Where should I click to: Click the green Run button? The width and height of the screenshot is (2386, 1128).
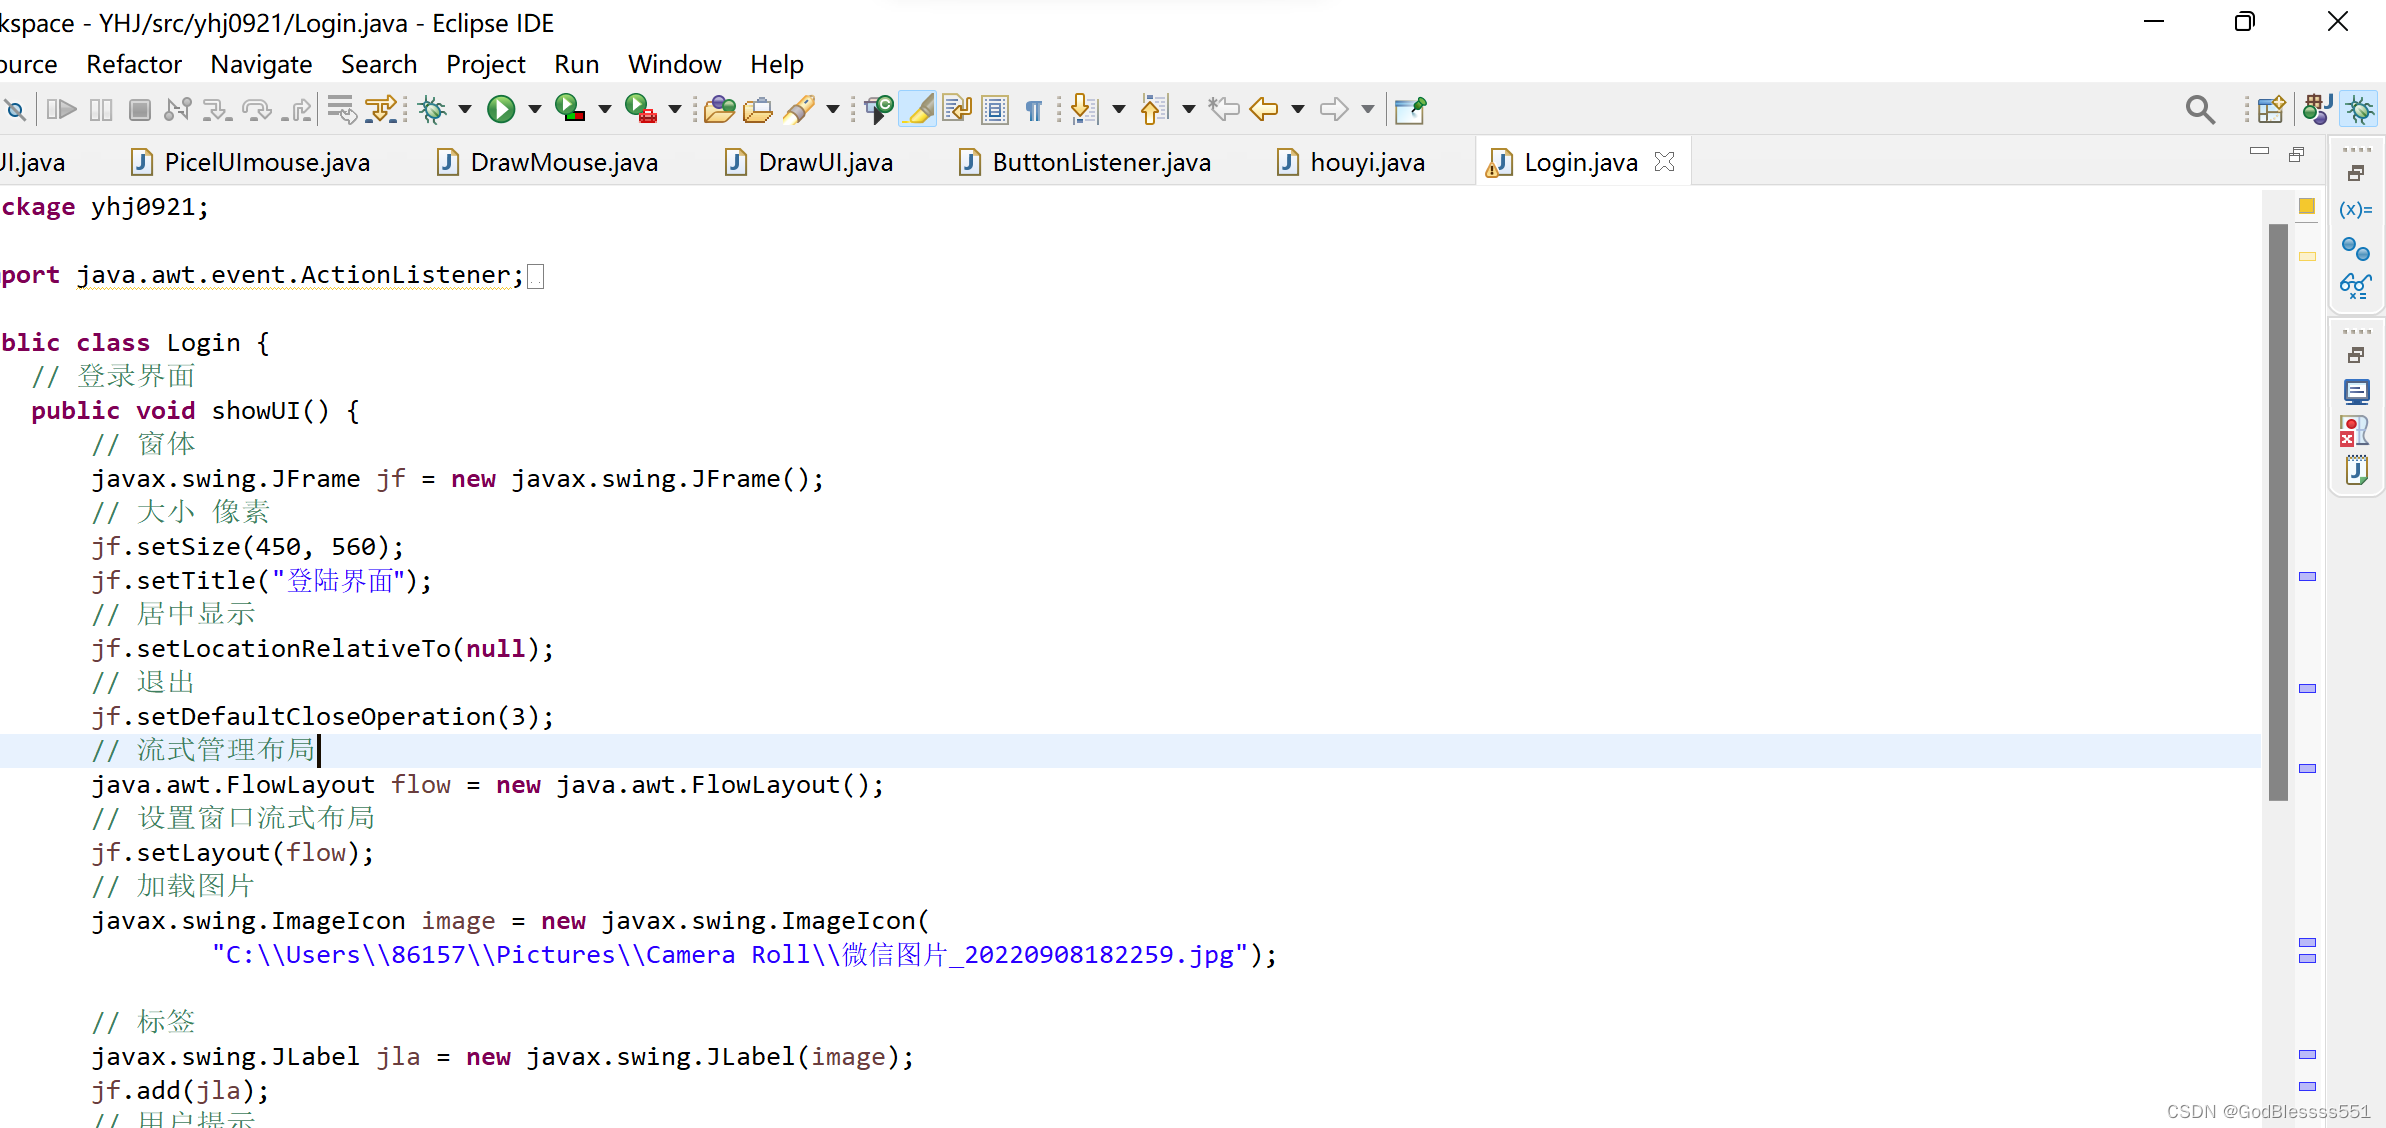(x=501, y=109)
